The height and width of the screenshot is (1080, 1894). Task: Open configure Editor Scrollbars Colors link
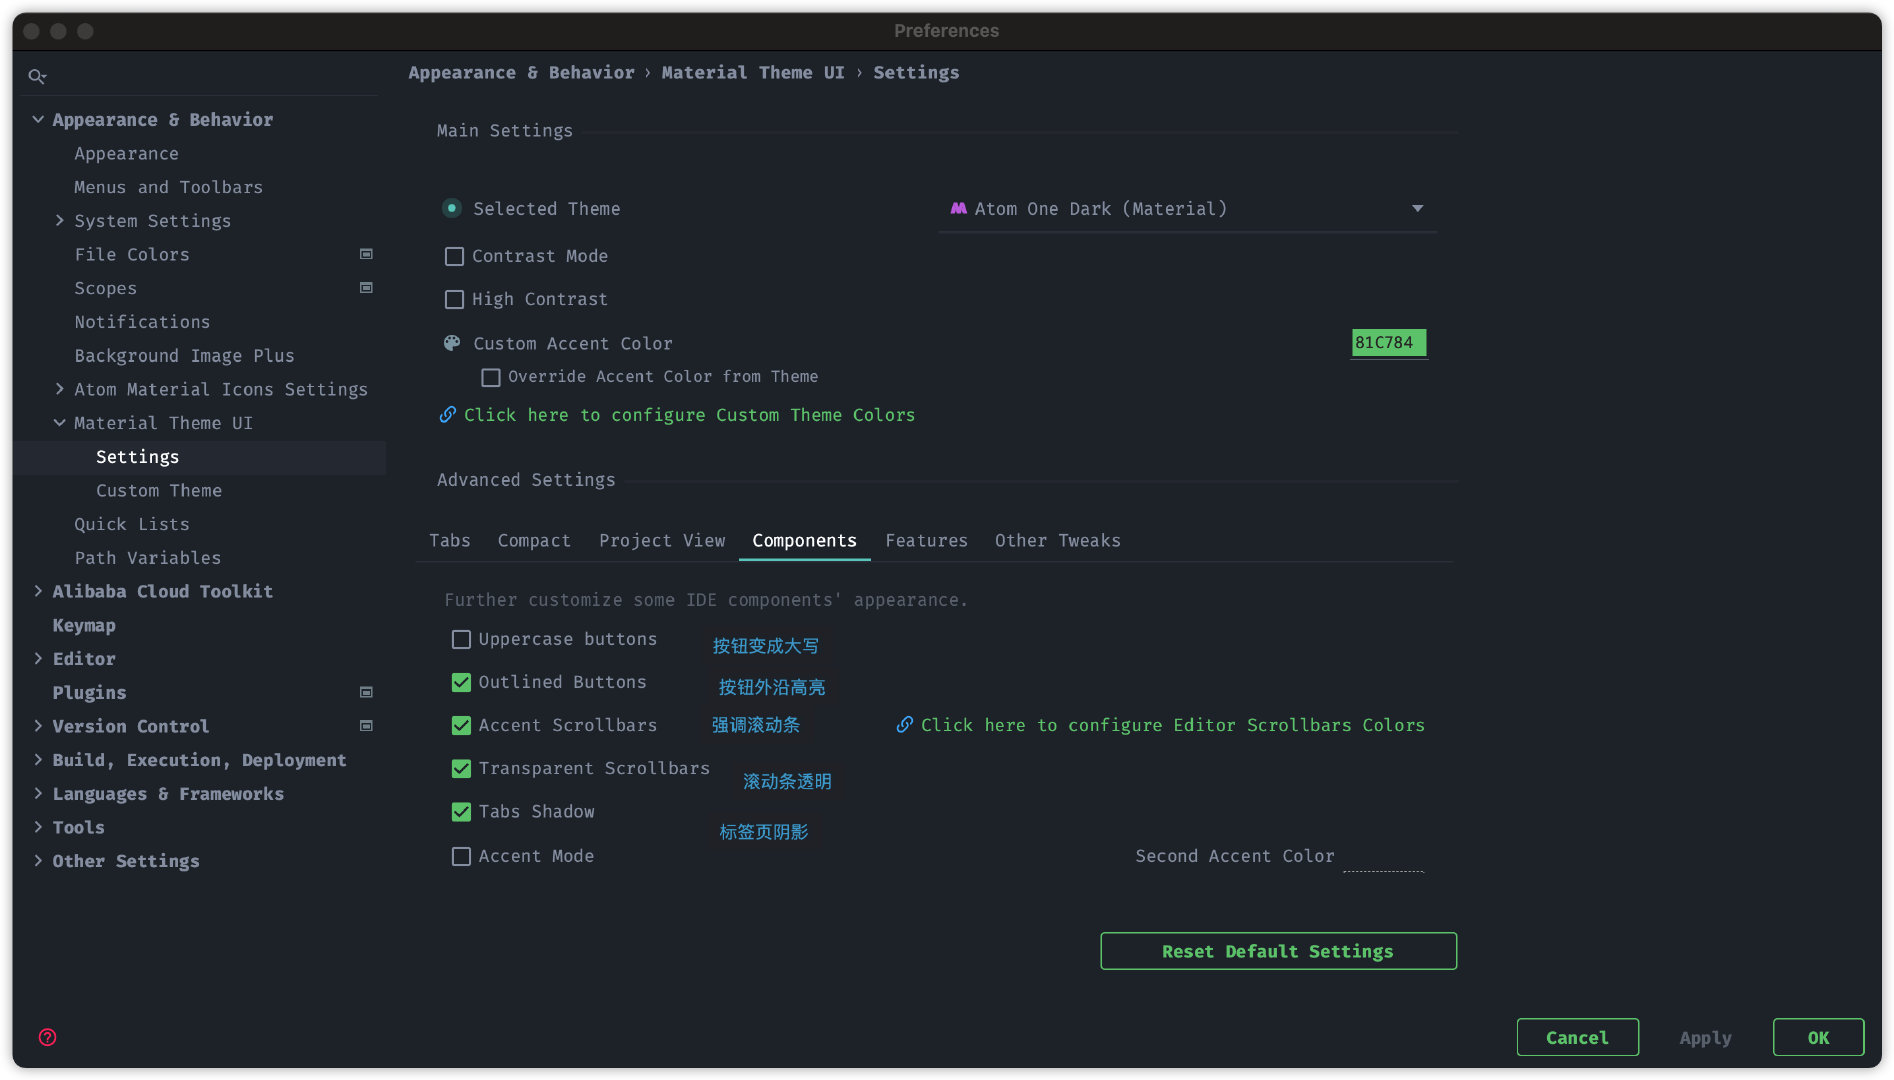(x=1172, y=724)
